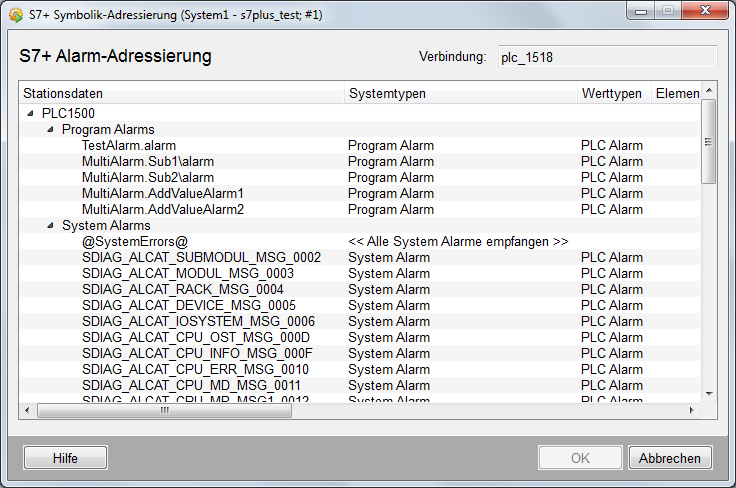The width and height of the screenshot is (736, 488).
Task: Select SDIAG_ALCAT_CPU_MD_MSG_0011
Action: [x=191, y=385]
